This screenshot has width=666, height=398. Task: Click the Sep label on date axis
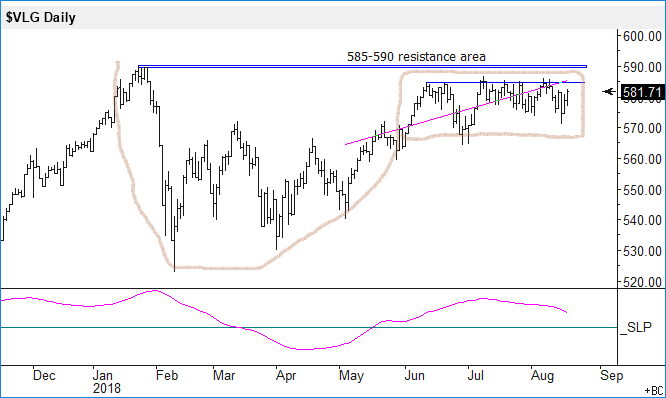611,376
